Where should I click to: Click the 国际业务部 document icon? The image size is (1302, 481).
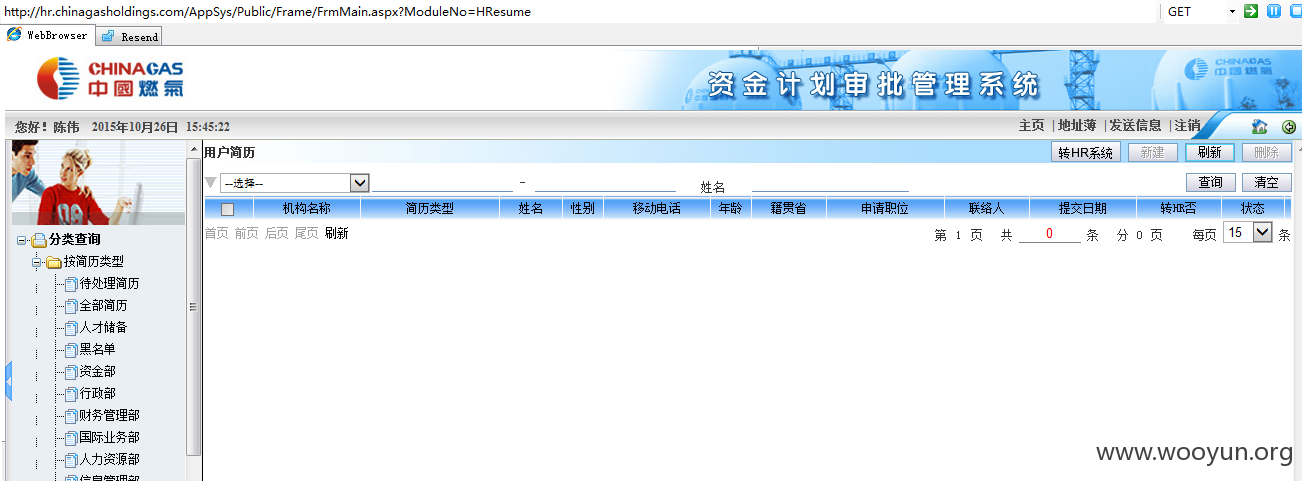(71, 438)
